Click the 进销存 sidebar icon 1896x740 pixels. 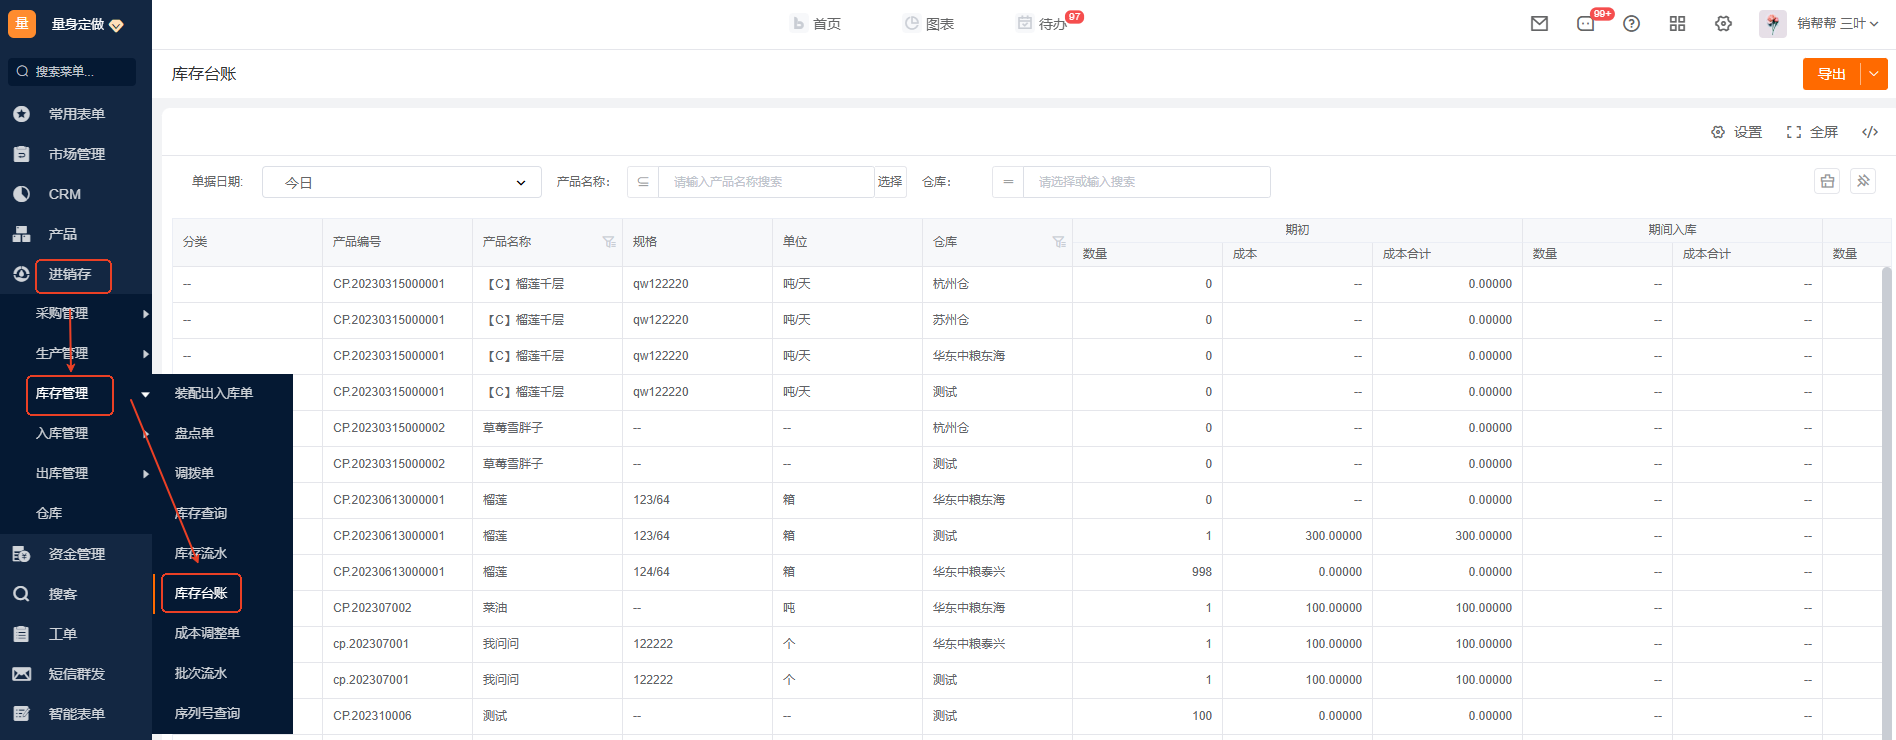point(21,274)
